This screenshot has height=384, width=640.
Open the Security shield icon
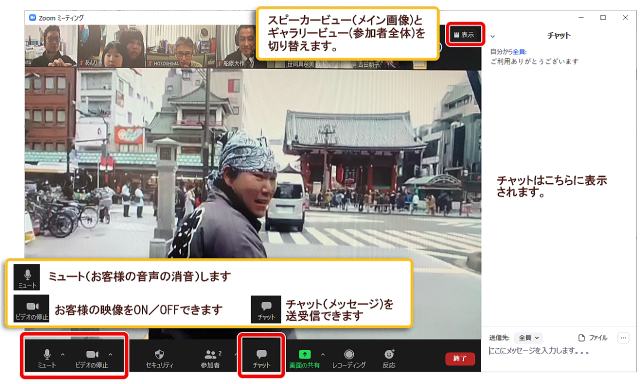point(160,358)
